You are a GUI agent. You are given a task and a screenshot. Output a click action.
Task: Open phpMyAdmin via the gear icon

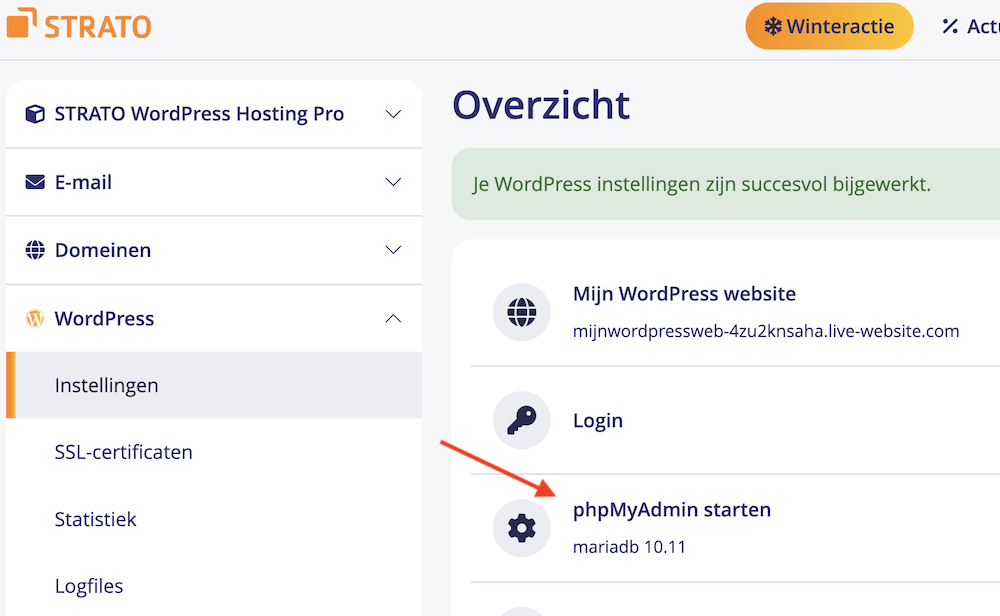click(521, 527)
